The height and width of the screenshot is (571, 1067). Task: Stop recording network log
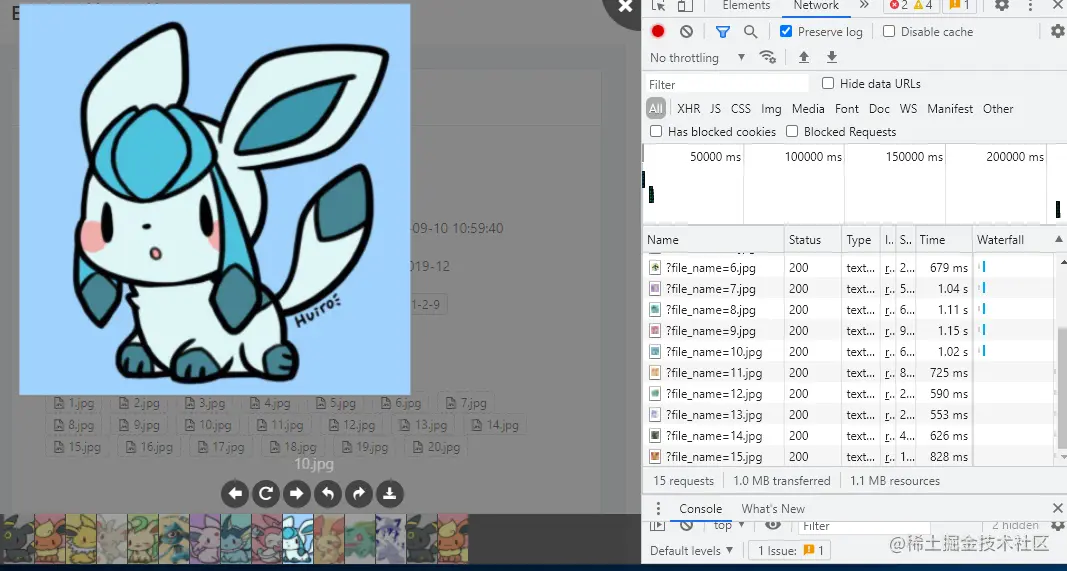tap(657, 31)
